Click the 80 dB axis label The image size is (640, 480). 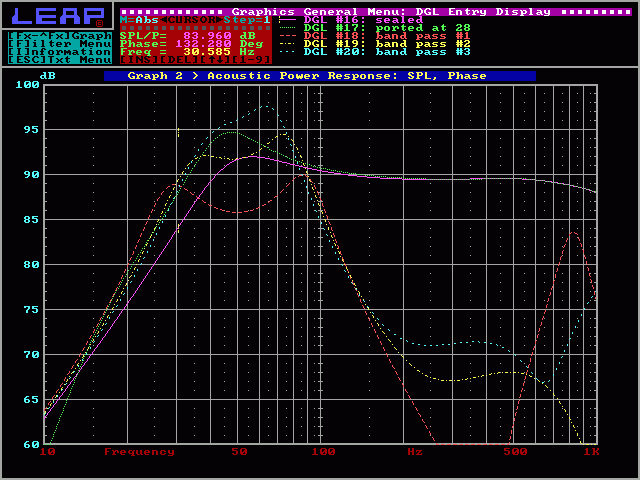32,265
